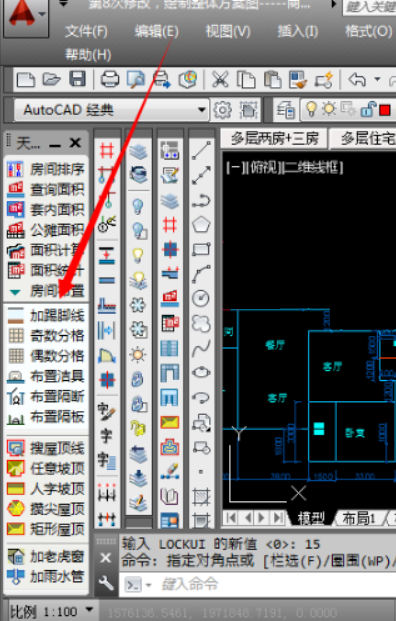
Task: Select 房间排序 in Tianzheng panel
Action: [x=46, y=170]
